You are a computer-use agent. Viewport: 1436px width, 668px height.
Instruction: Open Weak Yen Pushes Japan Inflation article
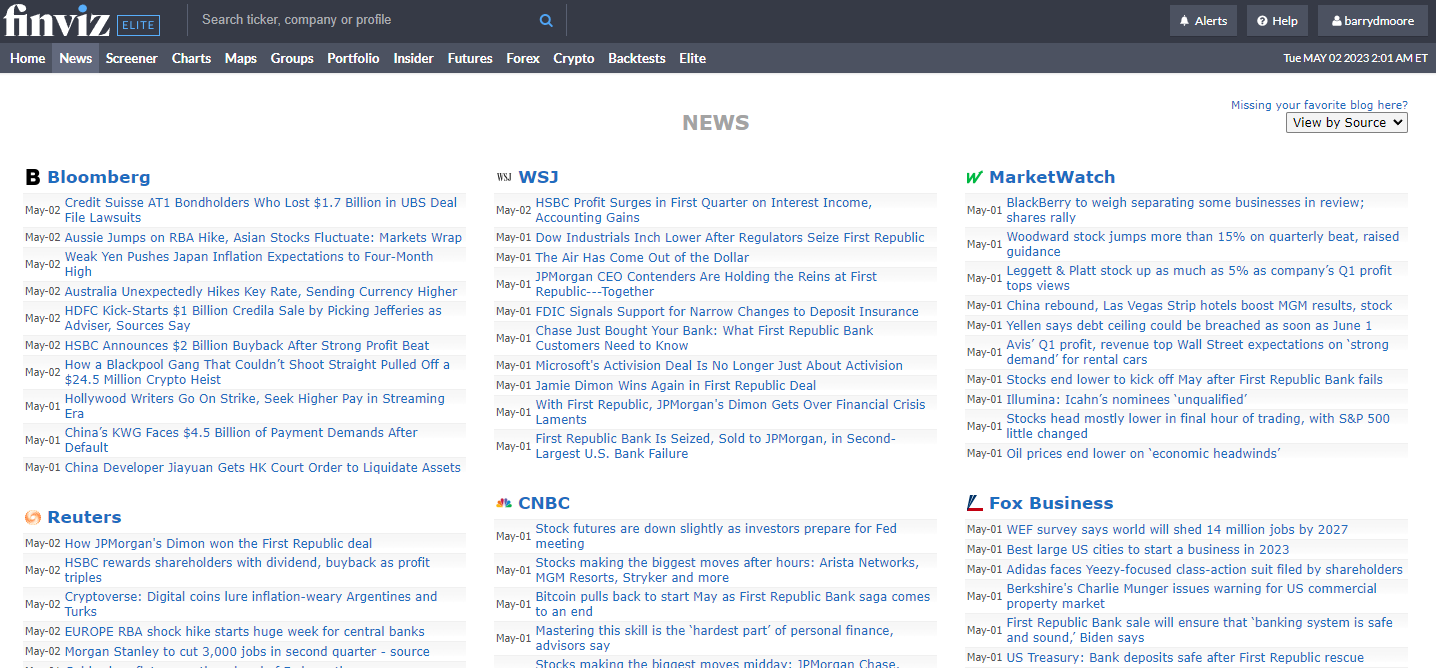[249, 264]
